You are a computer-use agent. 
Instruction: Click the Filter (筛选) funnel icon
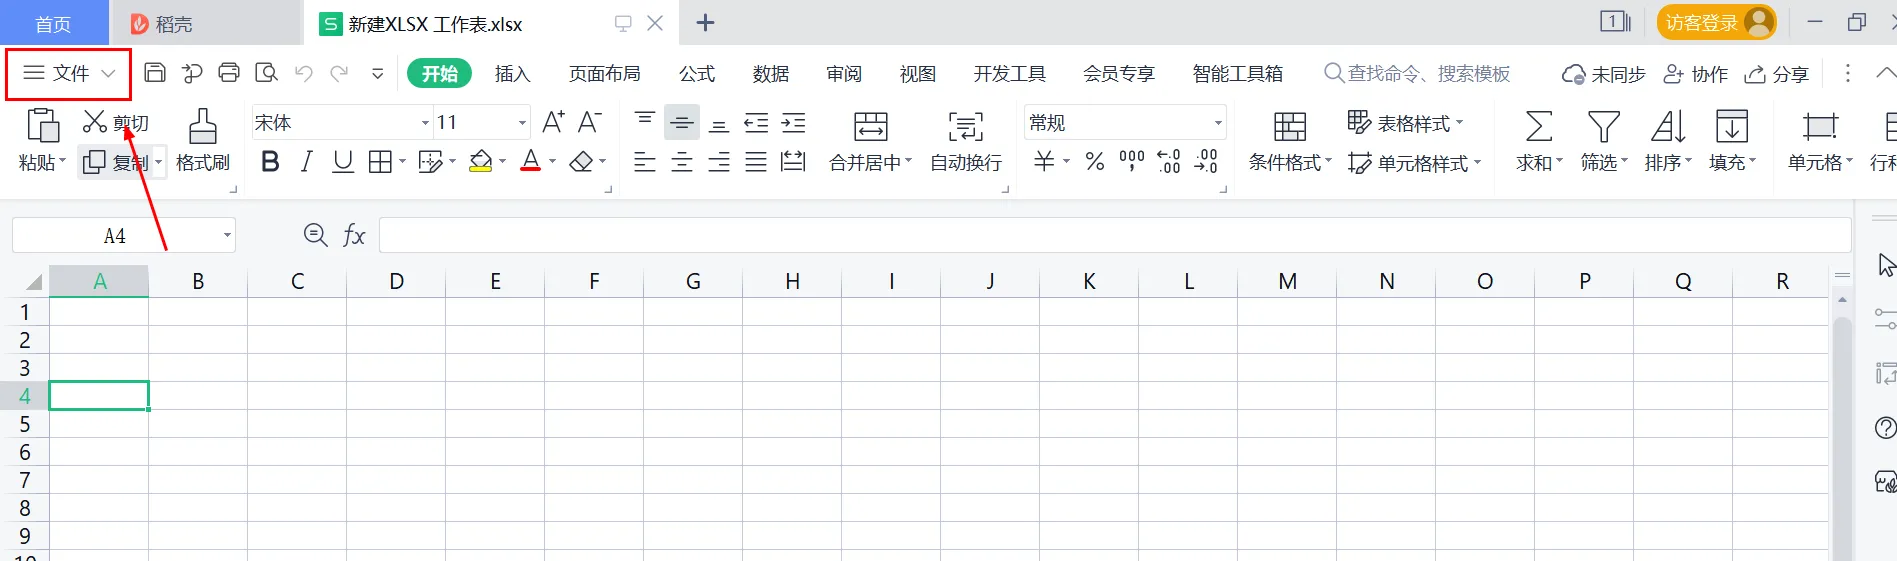coord(1603,127)
